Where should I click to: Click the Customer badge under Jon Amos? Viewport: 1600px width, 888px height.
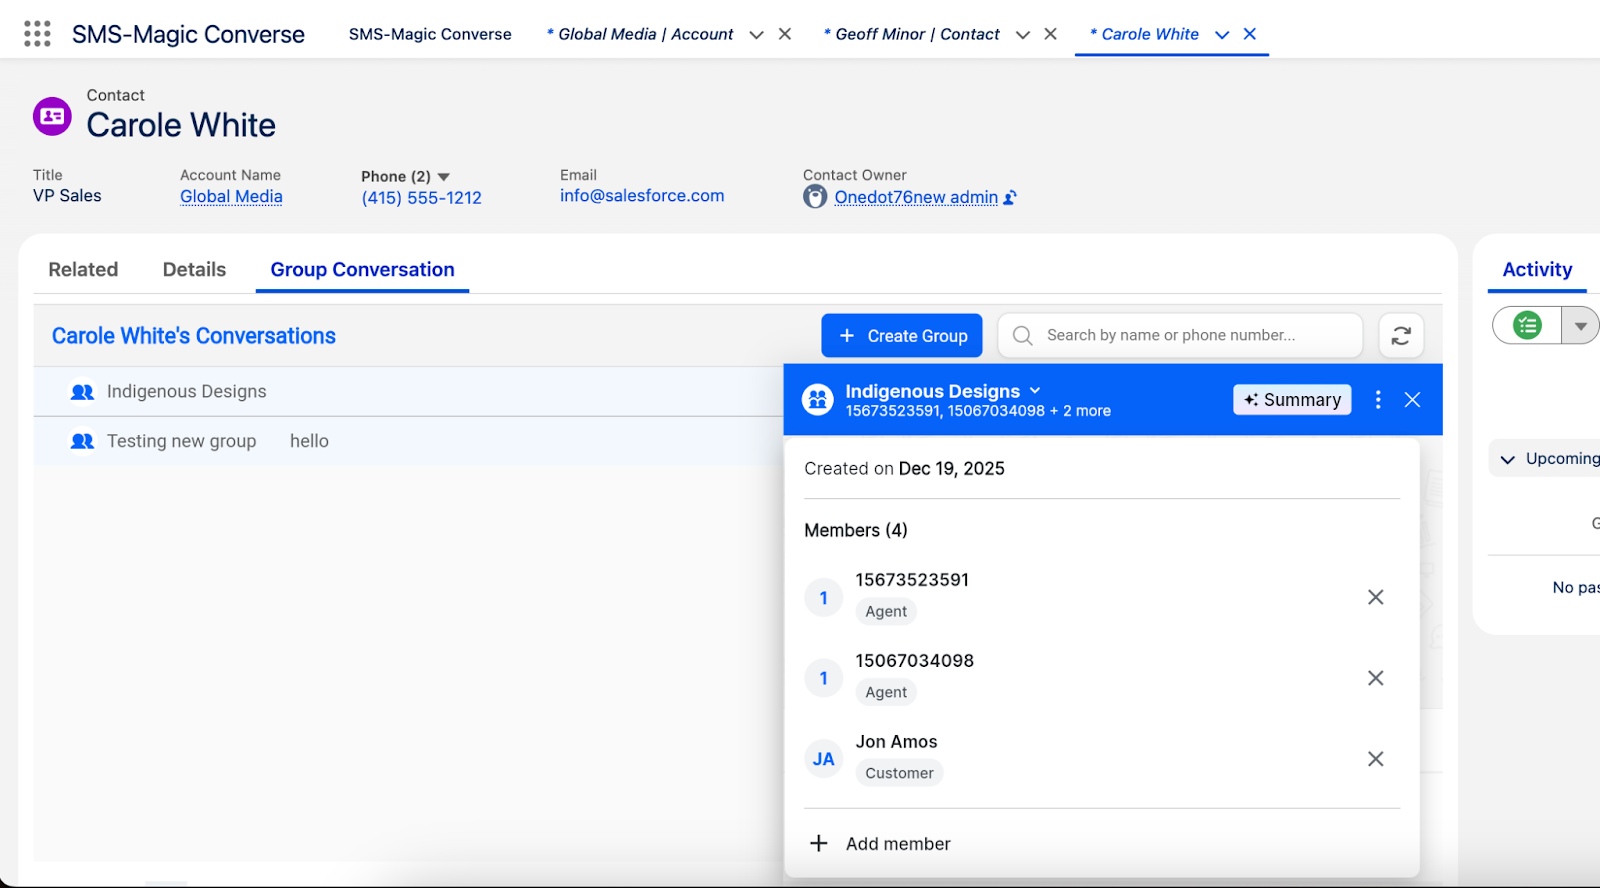coord(899,773)
